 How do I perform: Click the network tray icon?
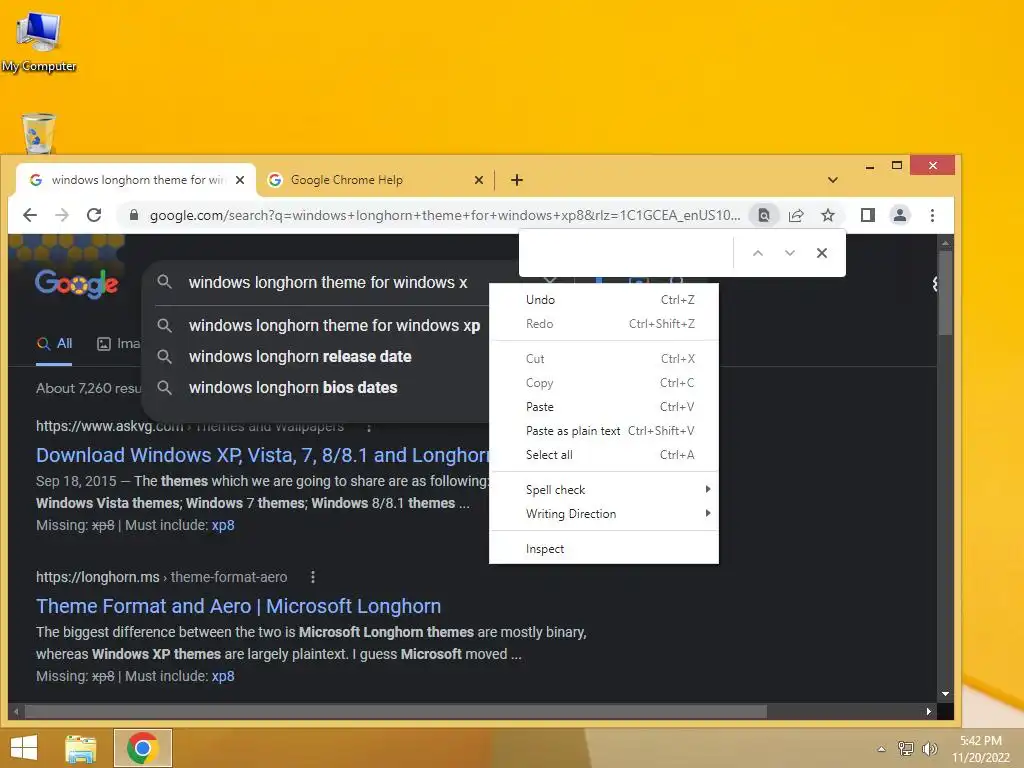(x=906, y=748)
